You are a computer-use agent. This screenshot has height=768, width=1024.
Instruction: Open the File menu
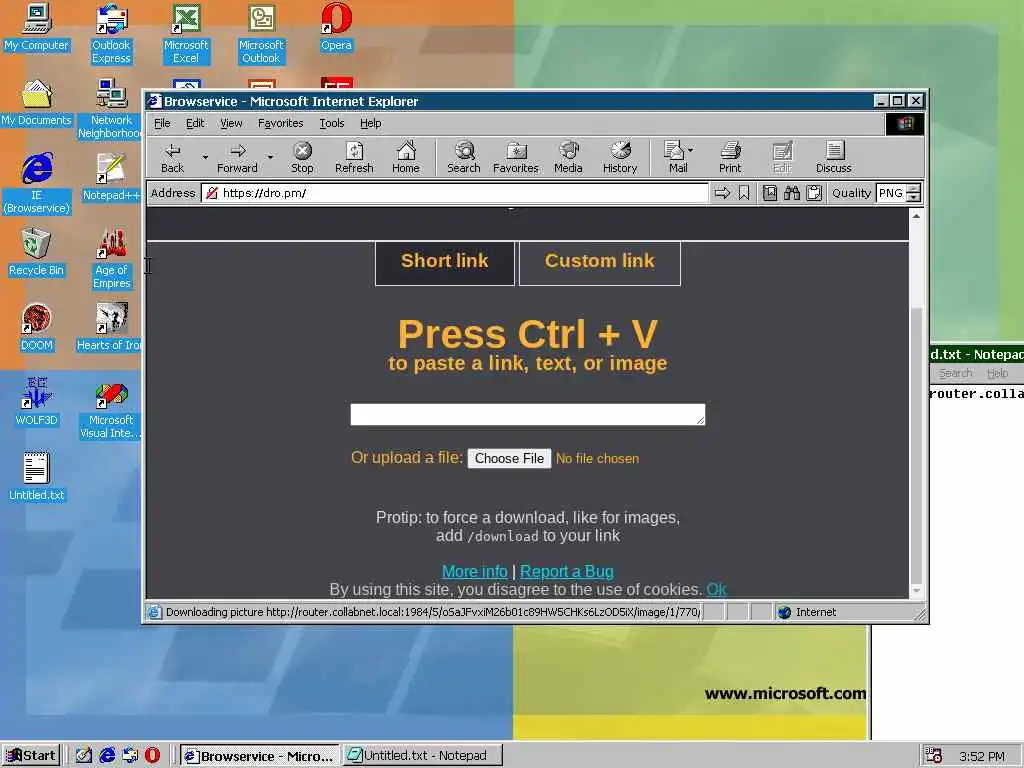[x=162, y=123]
